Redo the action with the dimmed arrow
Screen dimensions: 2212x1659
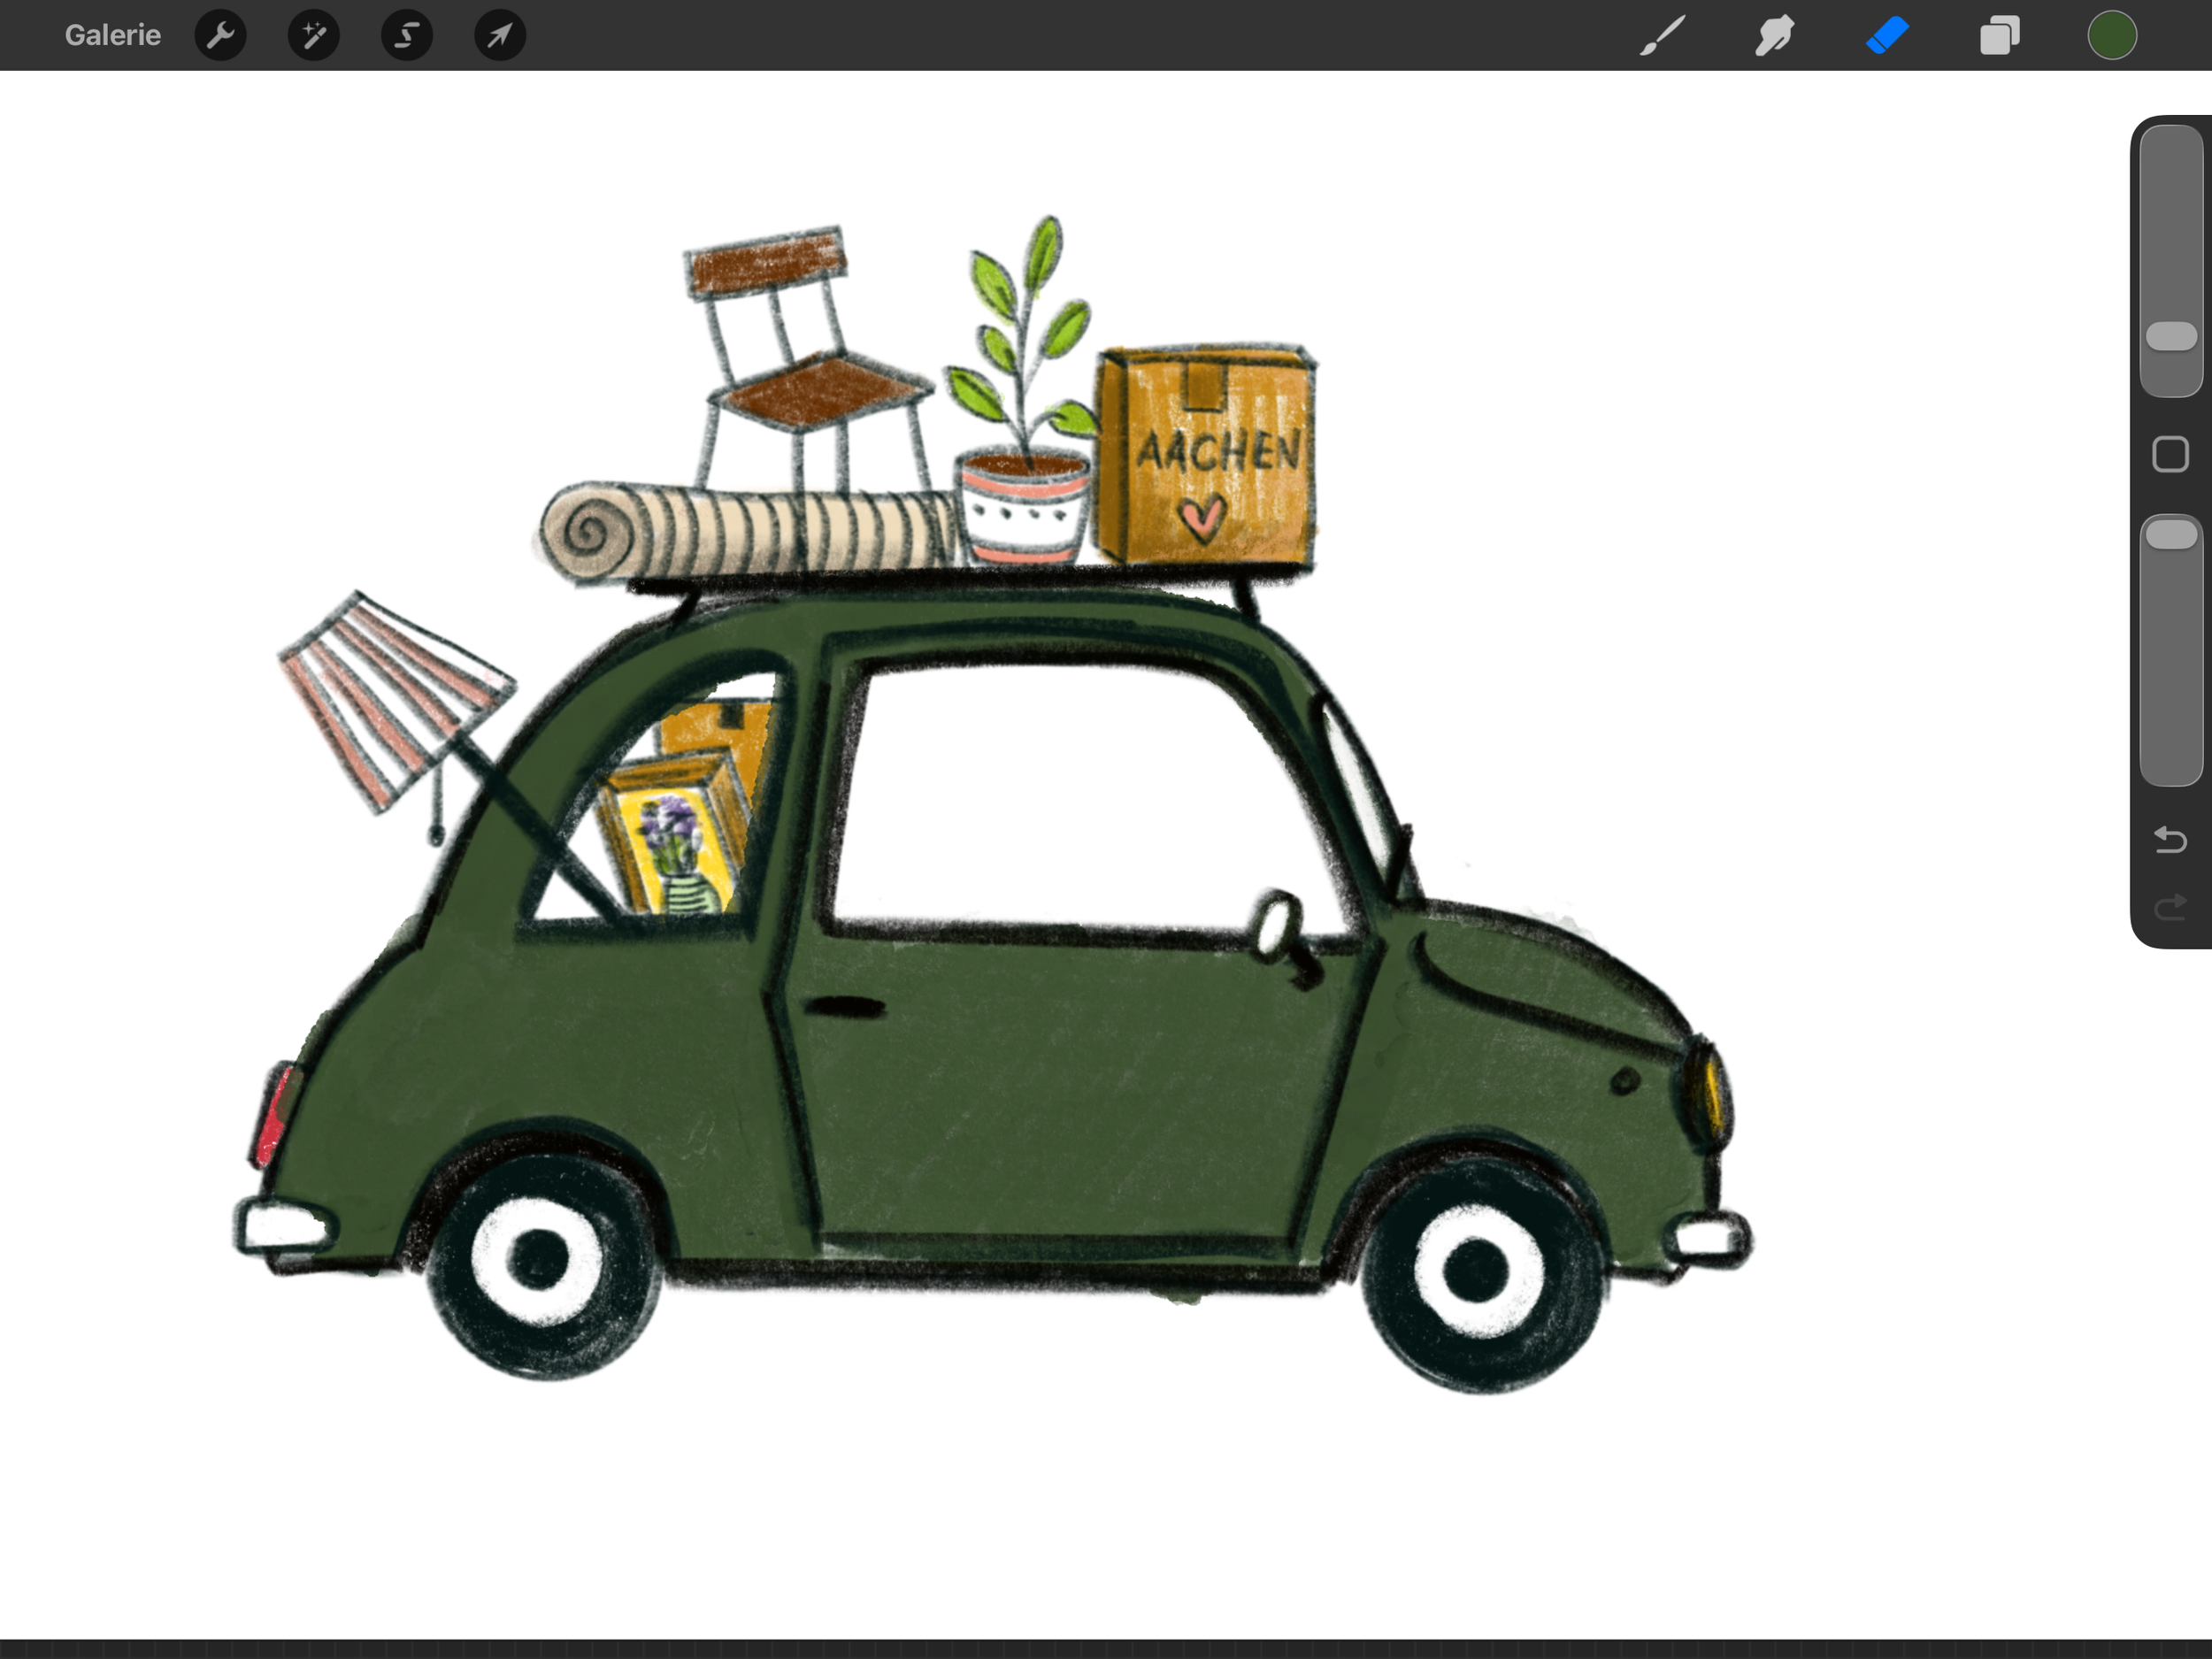(x=2170, y=907)
